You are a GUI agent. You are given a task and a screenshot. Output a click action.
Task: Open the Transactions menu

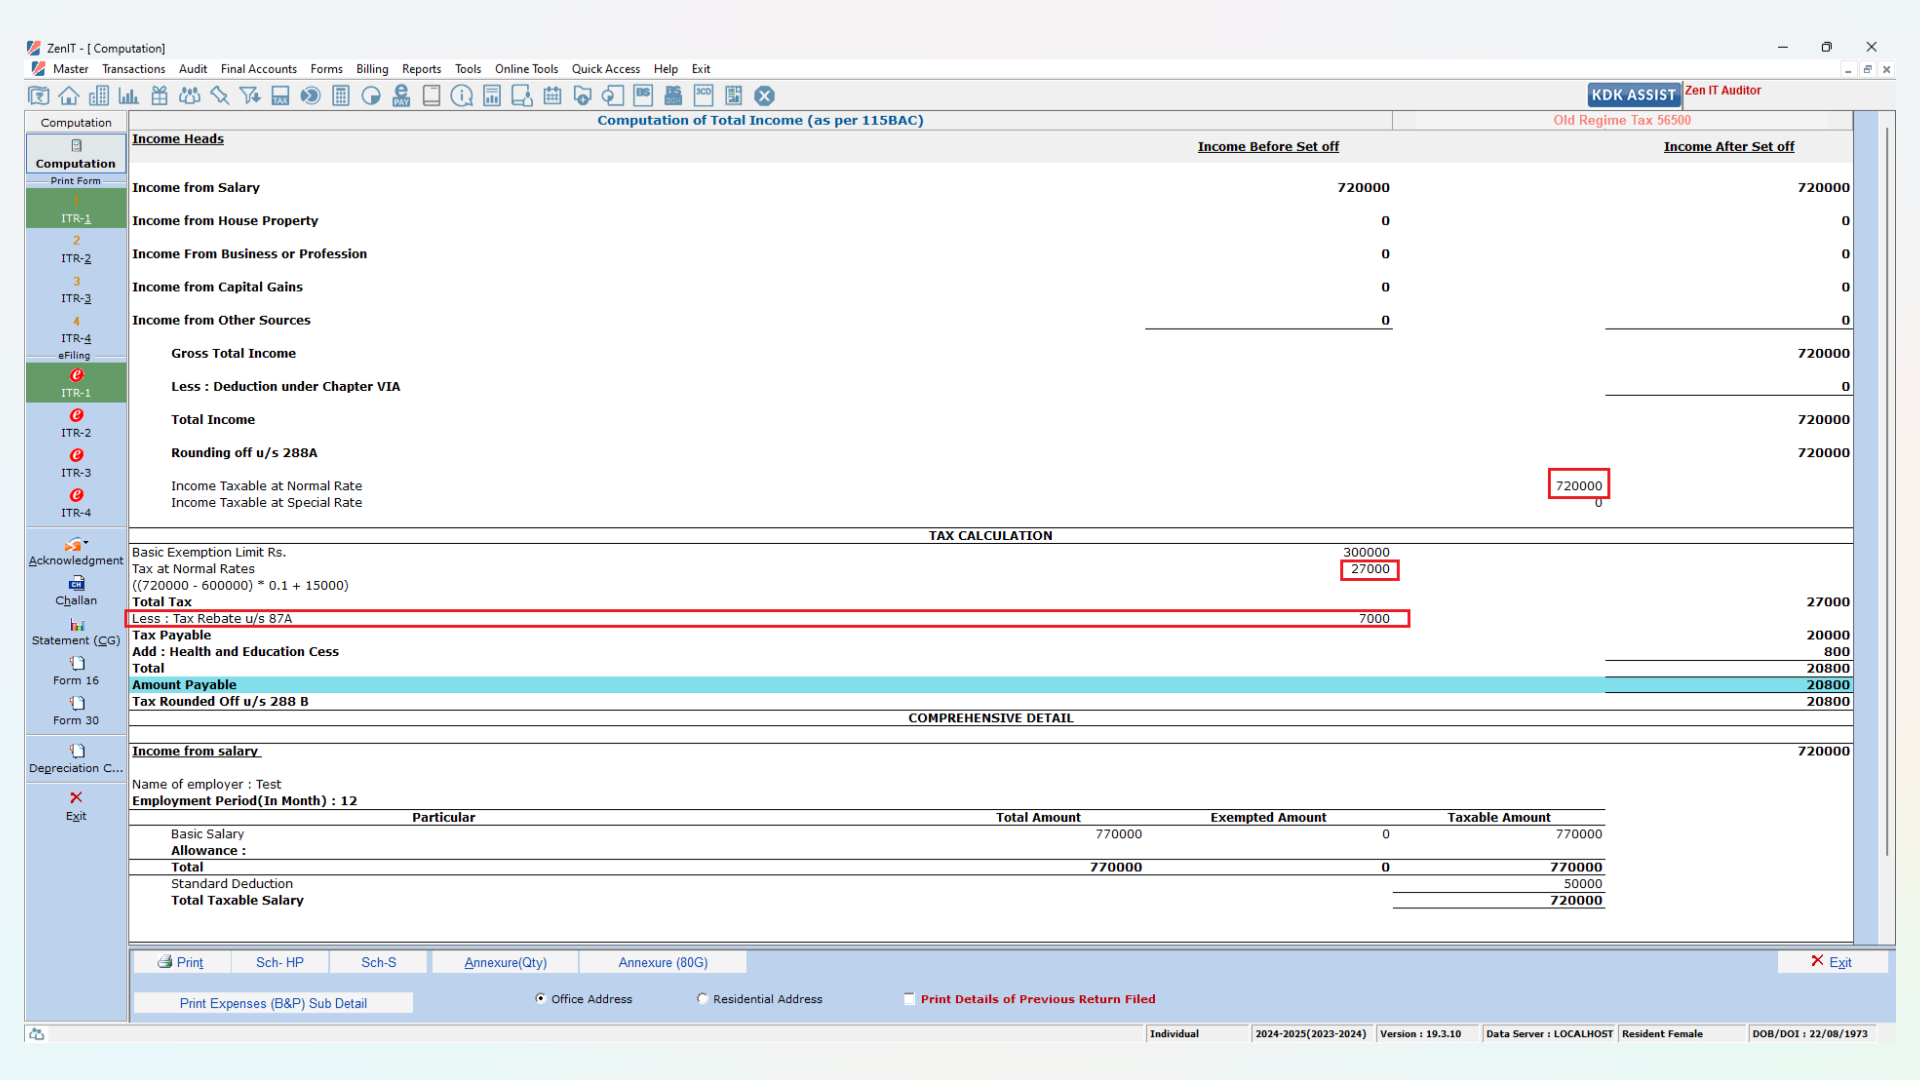pyautogui.click(x=133, y=69)
